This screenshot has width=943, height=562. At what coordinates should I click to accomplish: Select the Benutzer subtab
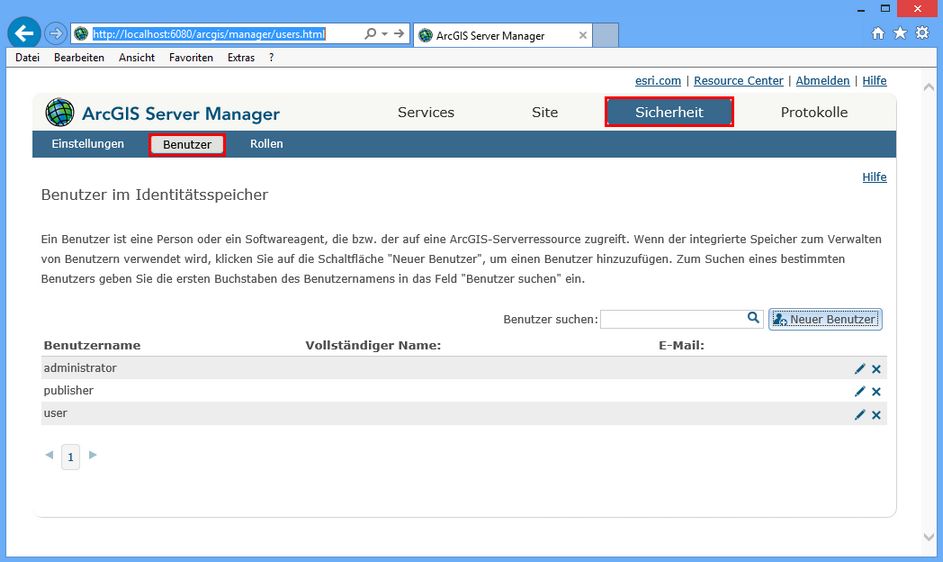(187, 144)
